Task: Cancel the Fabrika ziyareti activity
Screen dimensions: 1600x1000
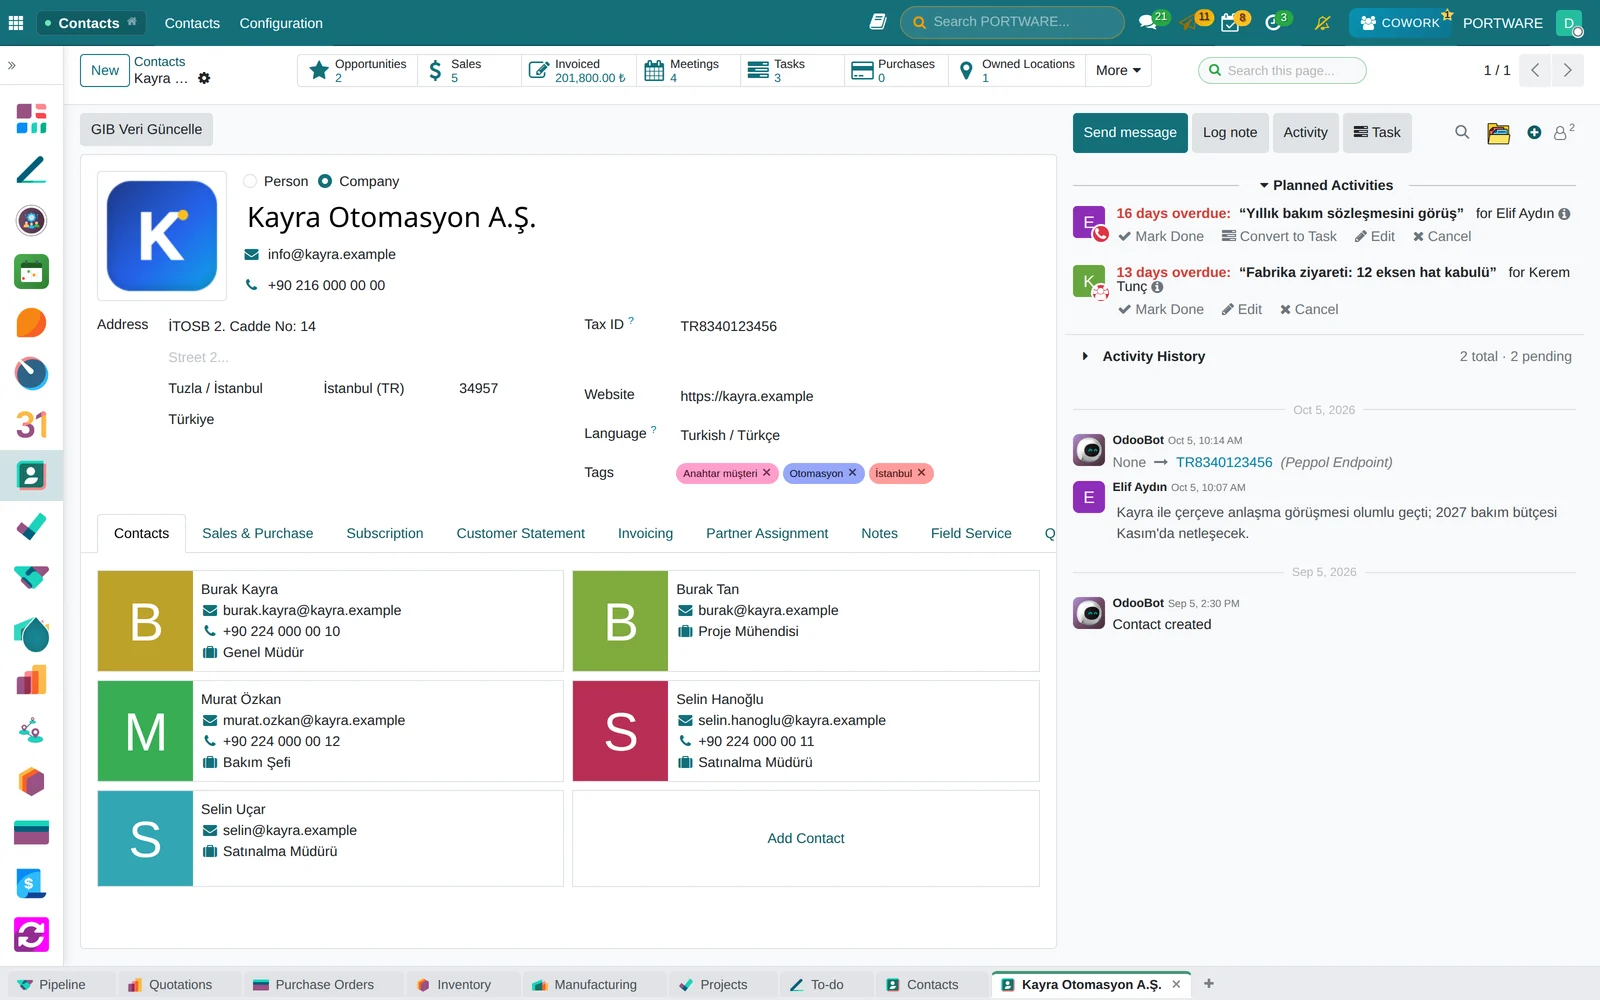Action: tap(1309, 309)
